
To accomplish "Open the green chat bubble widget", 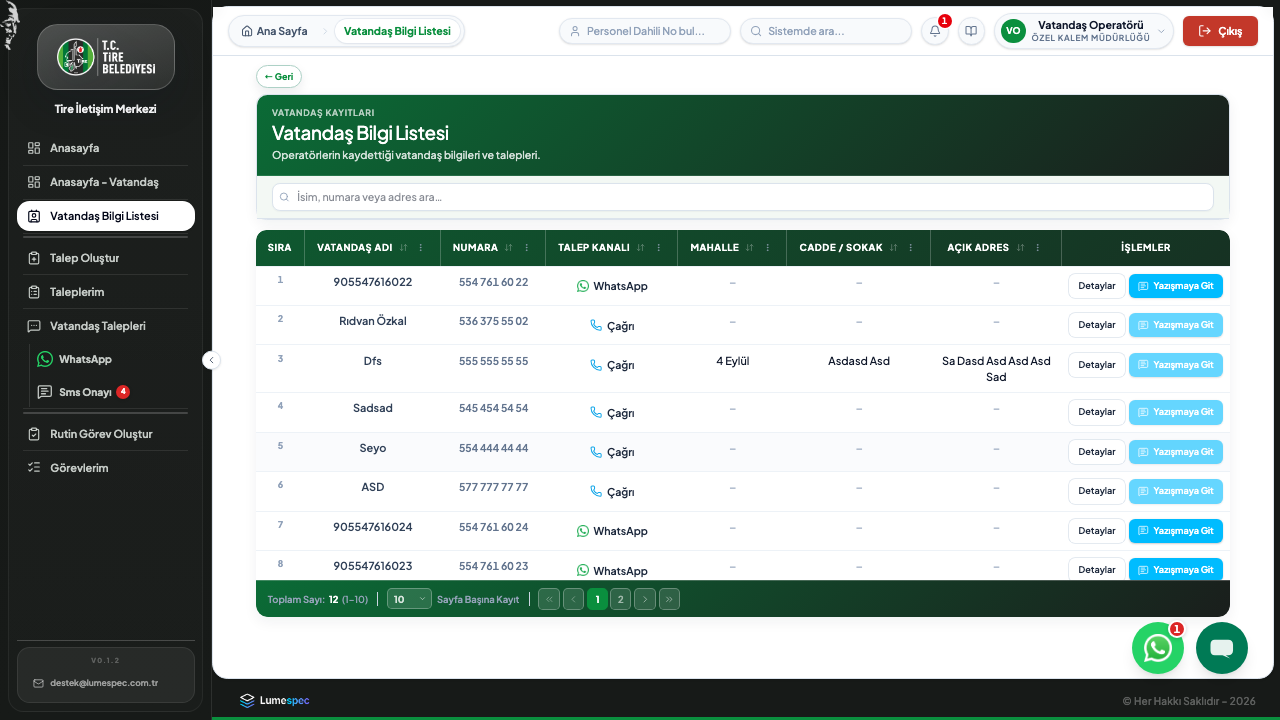I will [x=1222, y=648].
